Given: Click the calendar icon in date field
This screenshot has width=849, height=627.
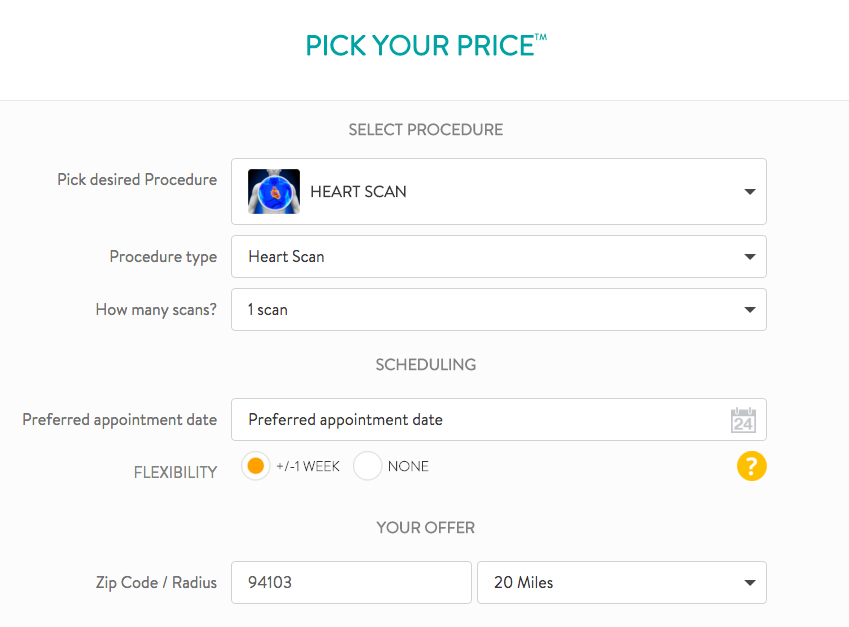Looking at the screenshot, I should click(x=743, y=420).
